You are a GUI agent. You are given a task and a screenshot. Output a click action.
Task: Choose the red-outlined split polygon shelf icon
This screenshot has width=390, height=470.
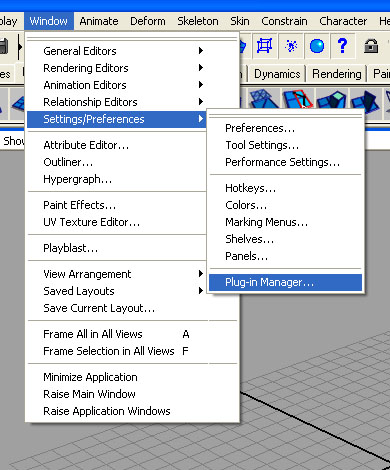tap(298, 99)
